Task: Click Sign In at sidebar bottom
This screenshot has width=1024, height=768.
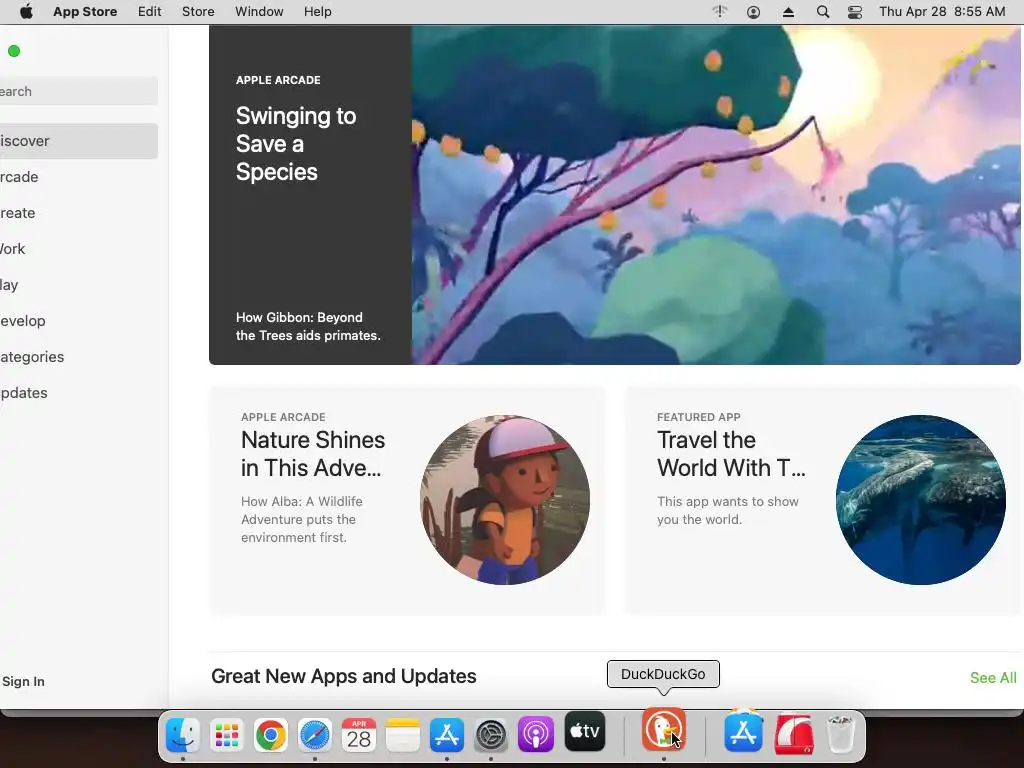Action: click(x=23, y=681)
